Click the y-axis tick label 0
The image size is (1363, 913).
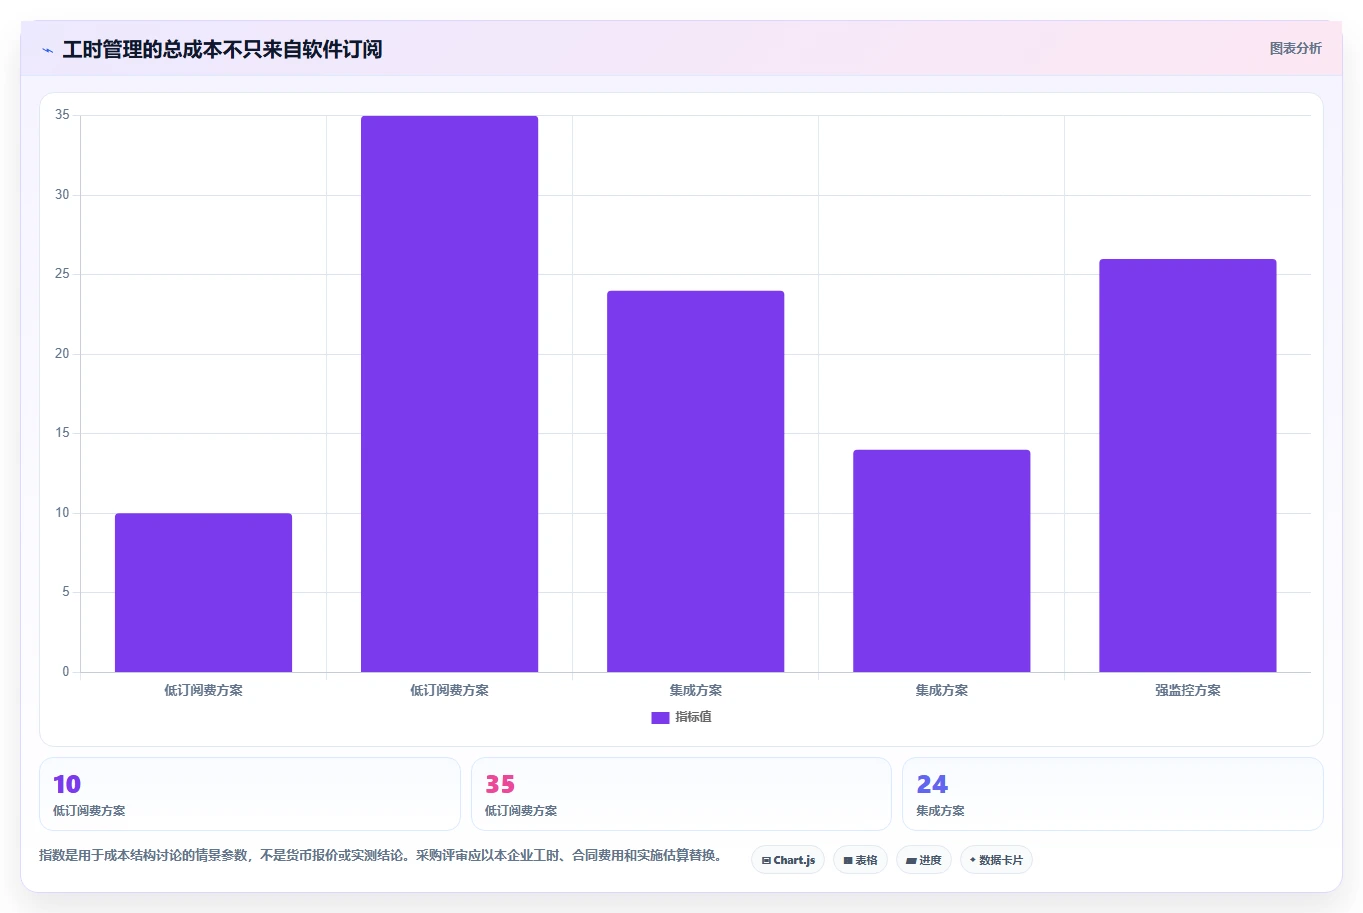pos(66,671)
